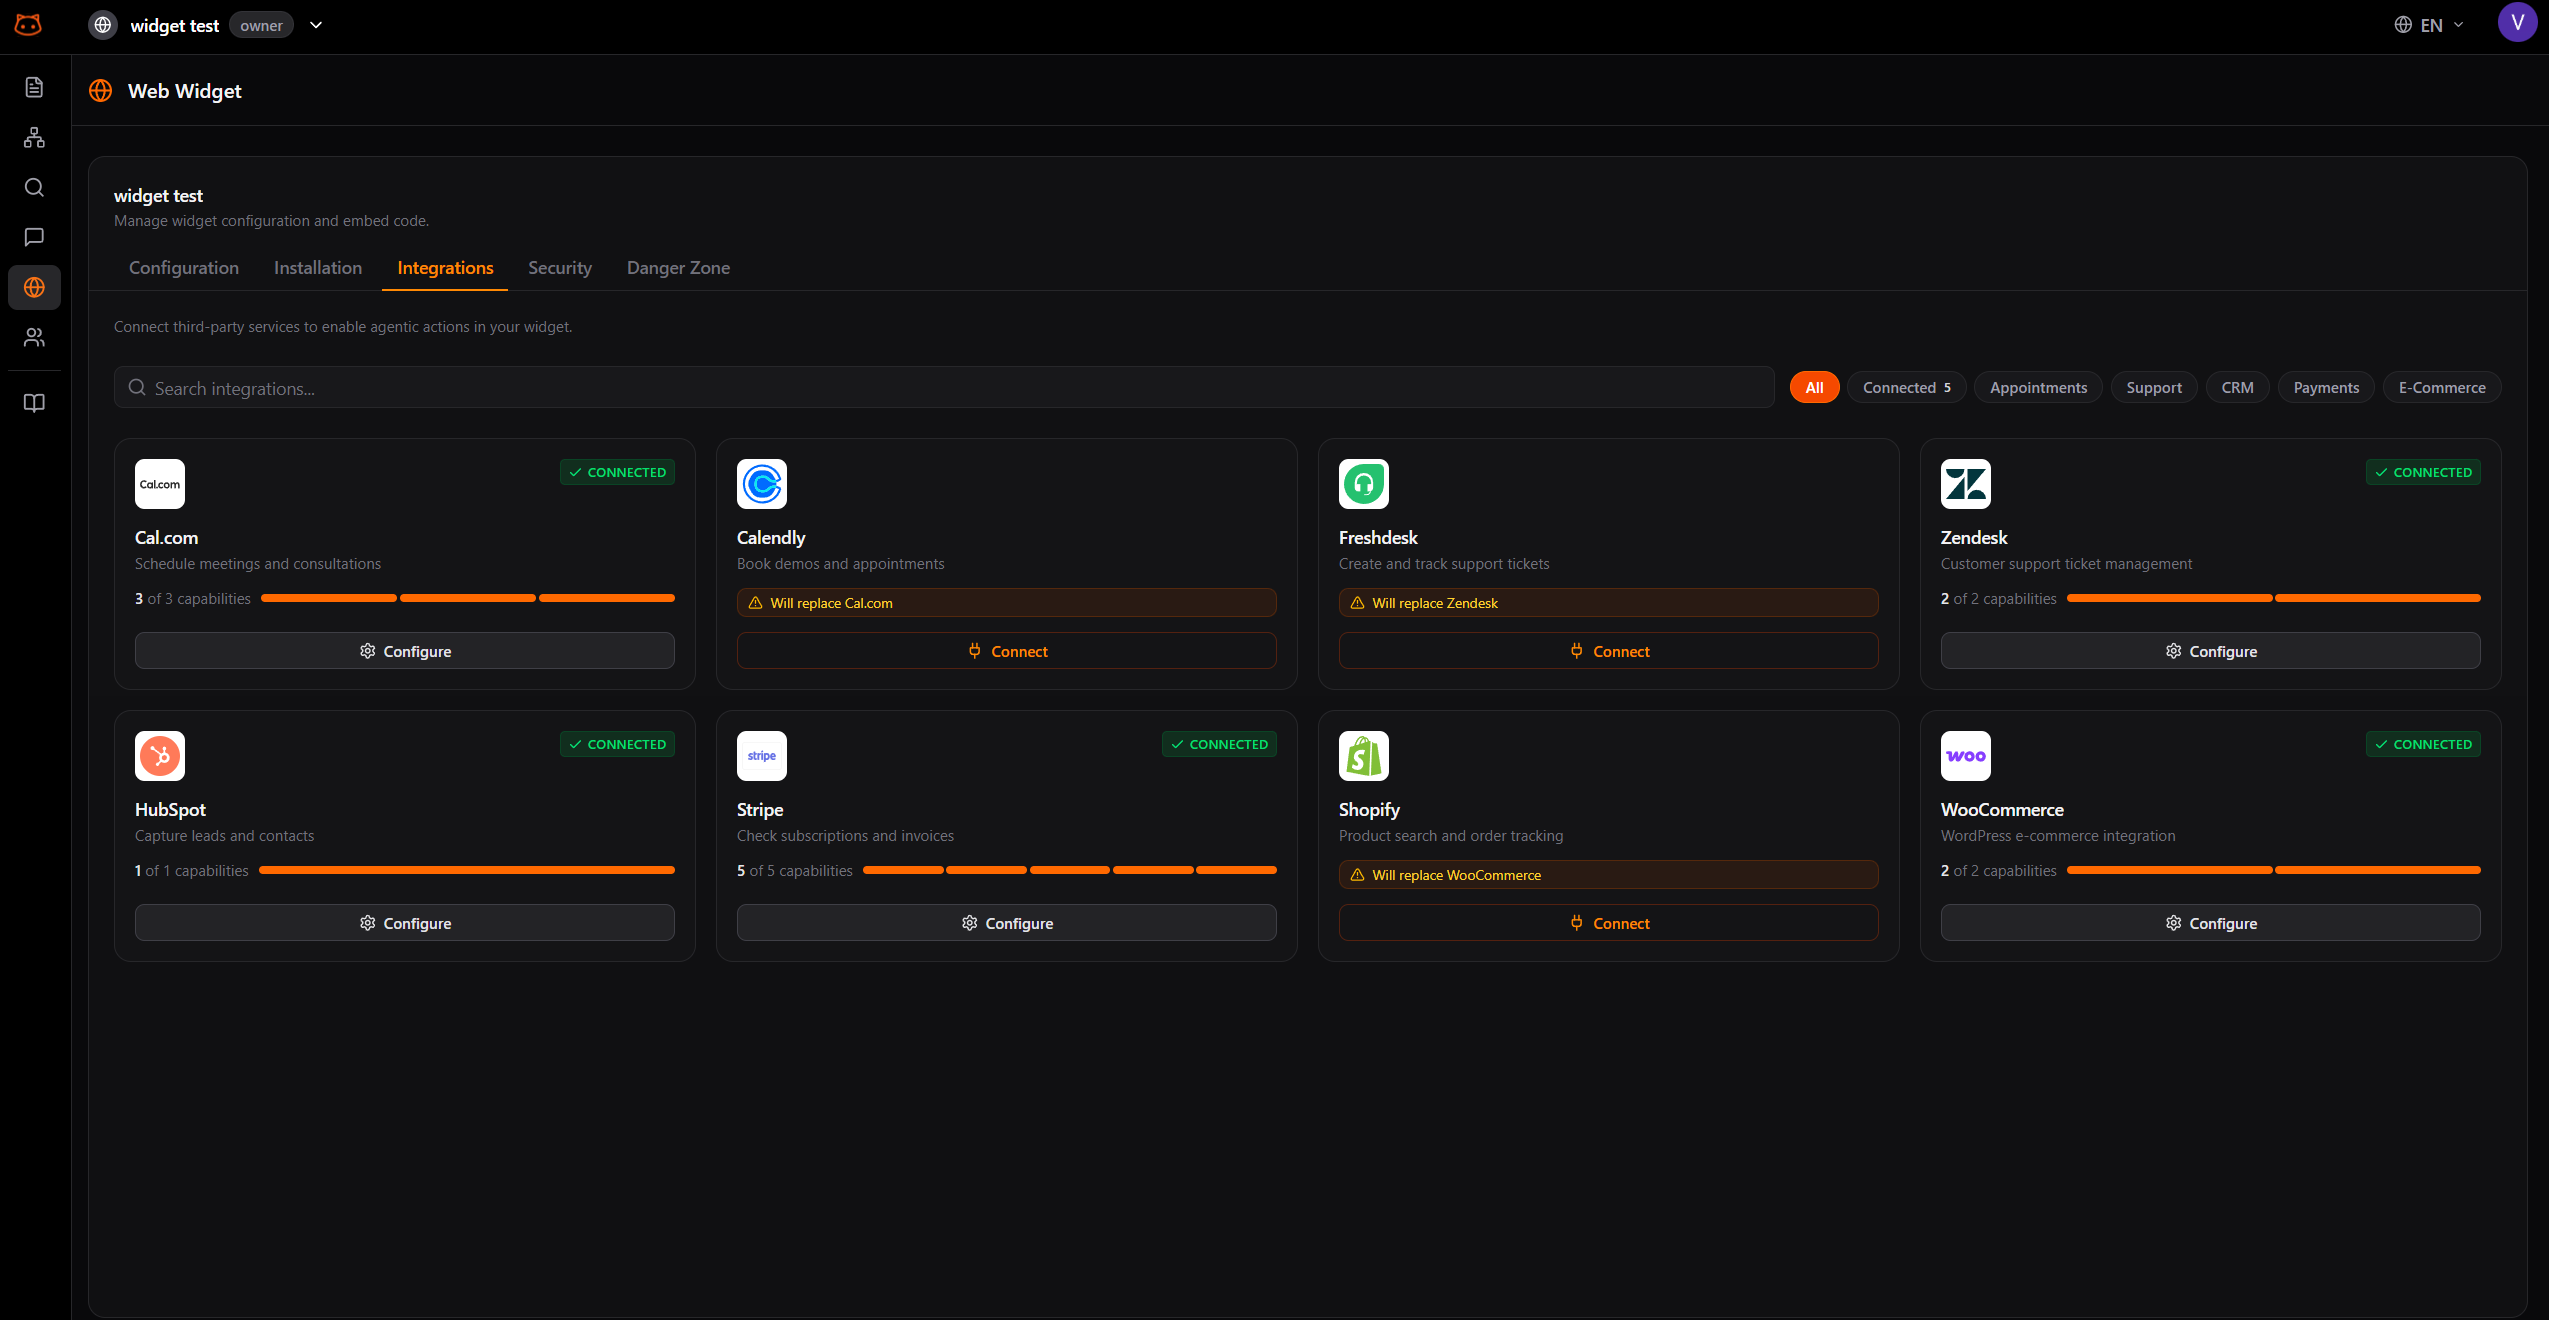Click the Will replace WooCommerce warning
This screenshot has height=1320, width=2549.
point(1609,875)
